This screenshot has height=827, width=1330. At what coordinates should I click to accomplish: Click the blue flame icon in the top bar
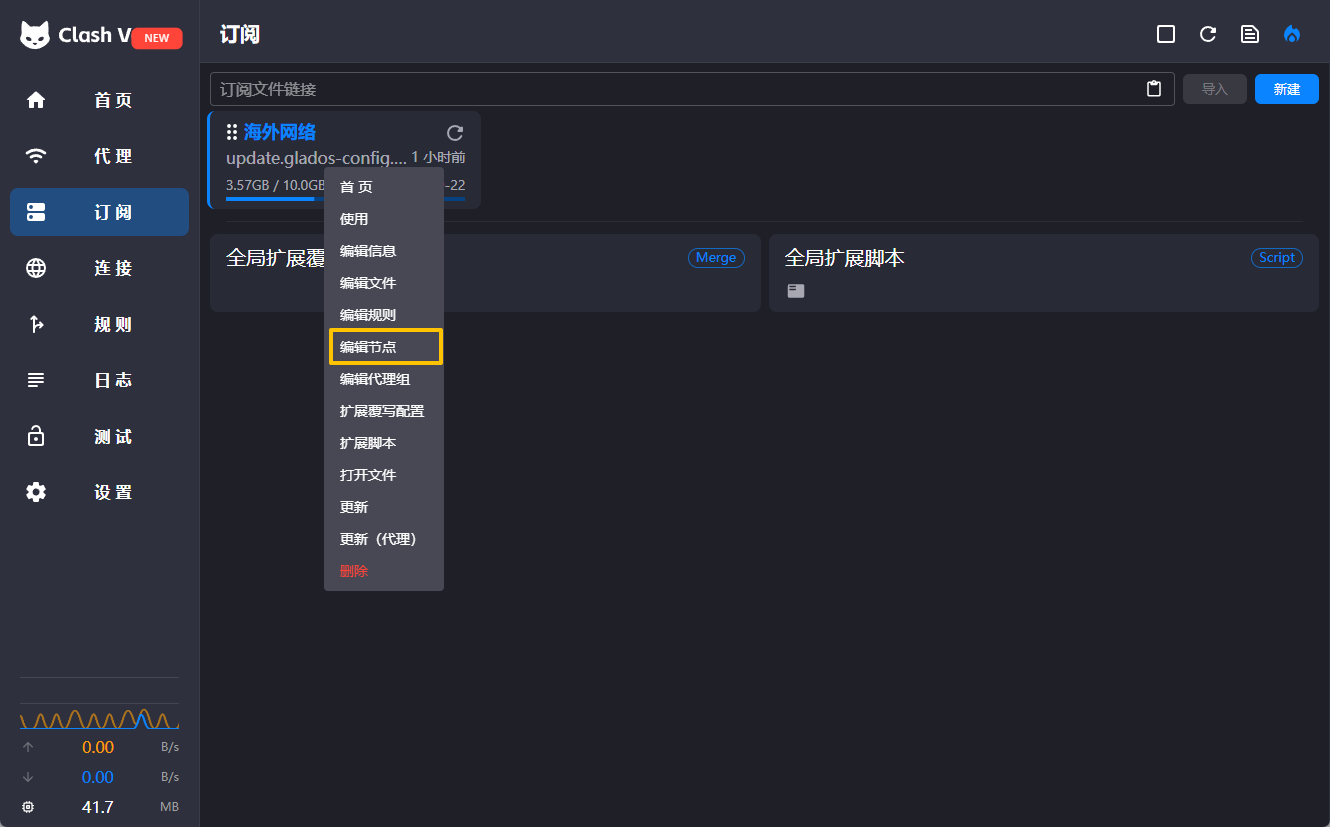(1292, 34)
